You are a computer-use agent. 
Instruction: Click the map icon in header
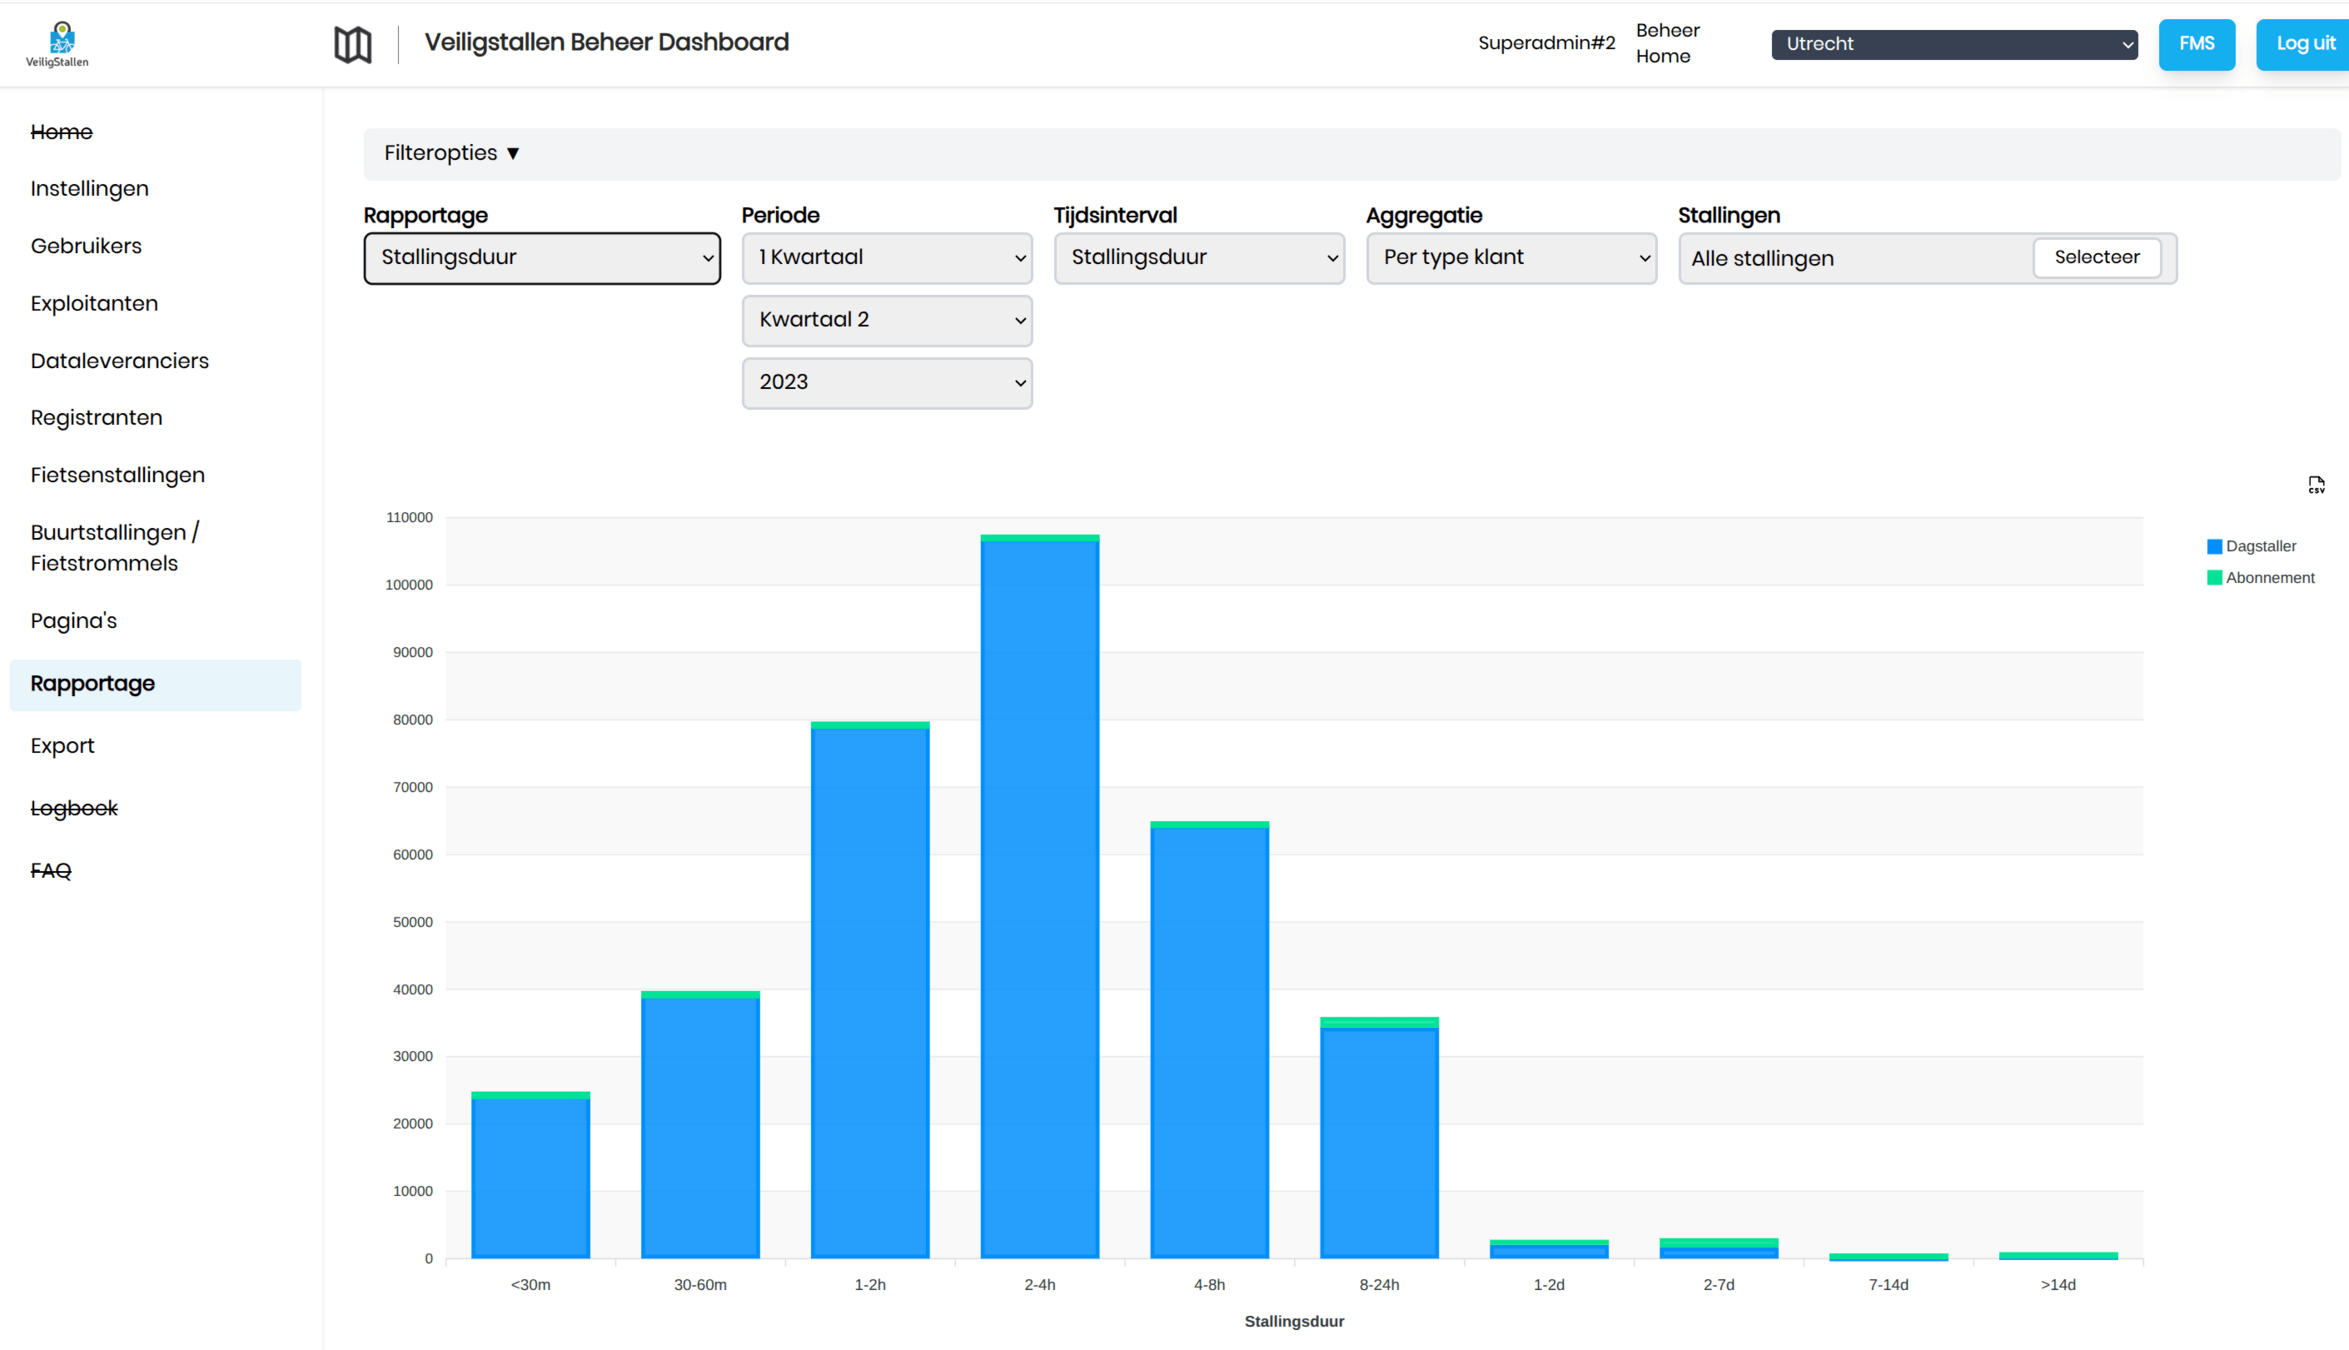click(x=352, y=44)
